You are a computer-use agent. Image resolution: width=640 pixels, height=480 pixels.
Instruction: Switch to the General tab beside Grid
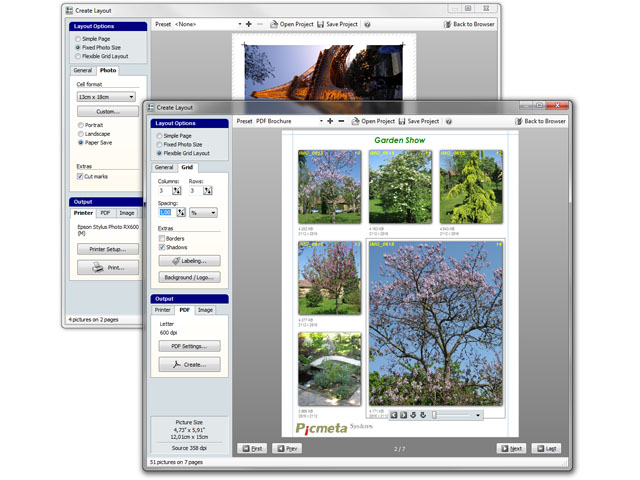[164, 168]
